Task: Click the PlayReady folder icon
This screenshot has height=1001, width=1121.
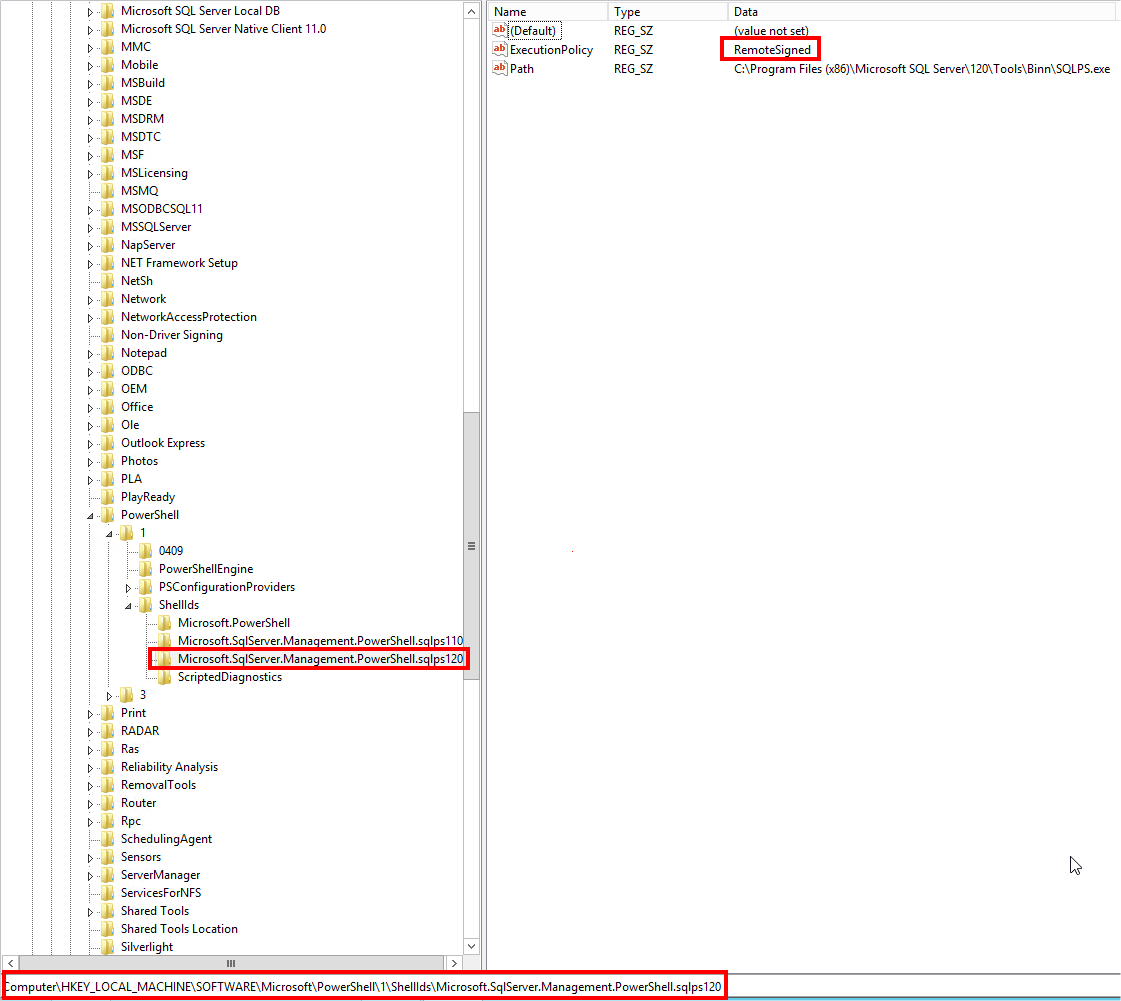Action: (108, 497)
